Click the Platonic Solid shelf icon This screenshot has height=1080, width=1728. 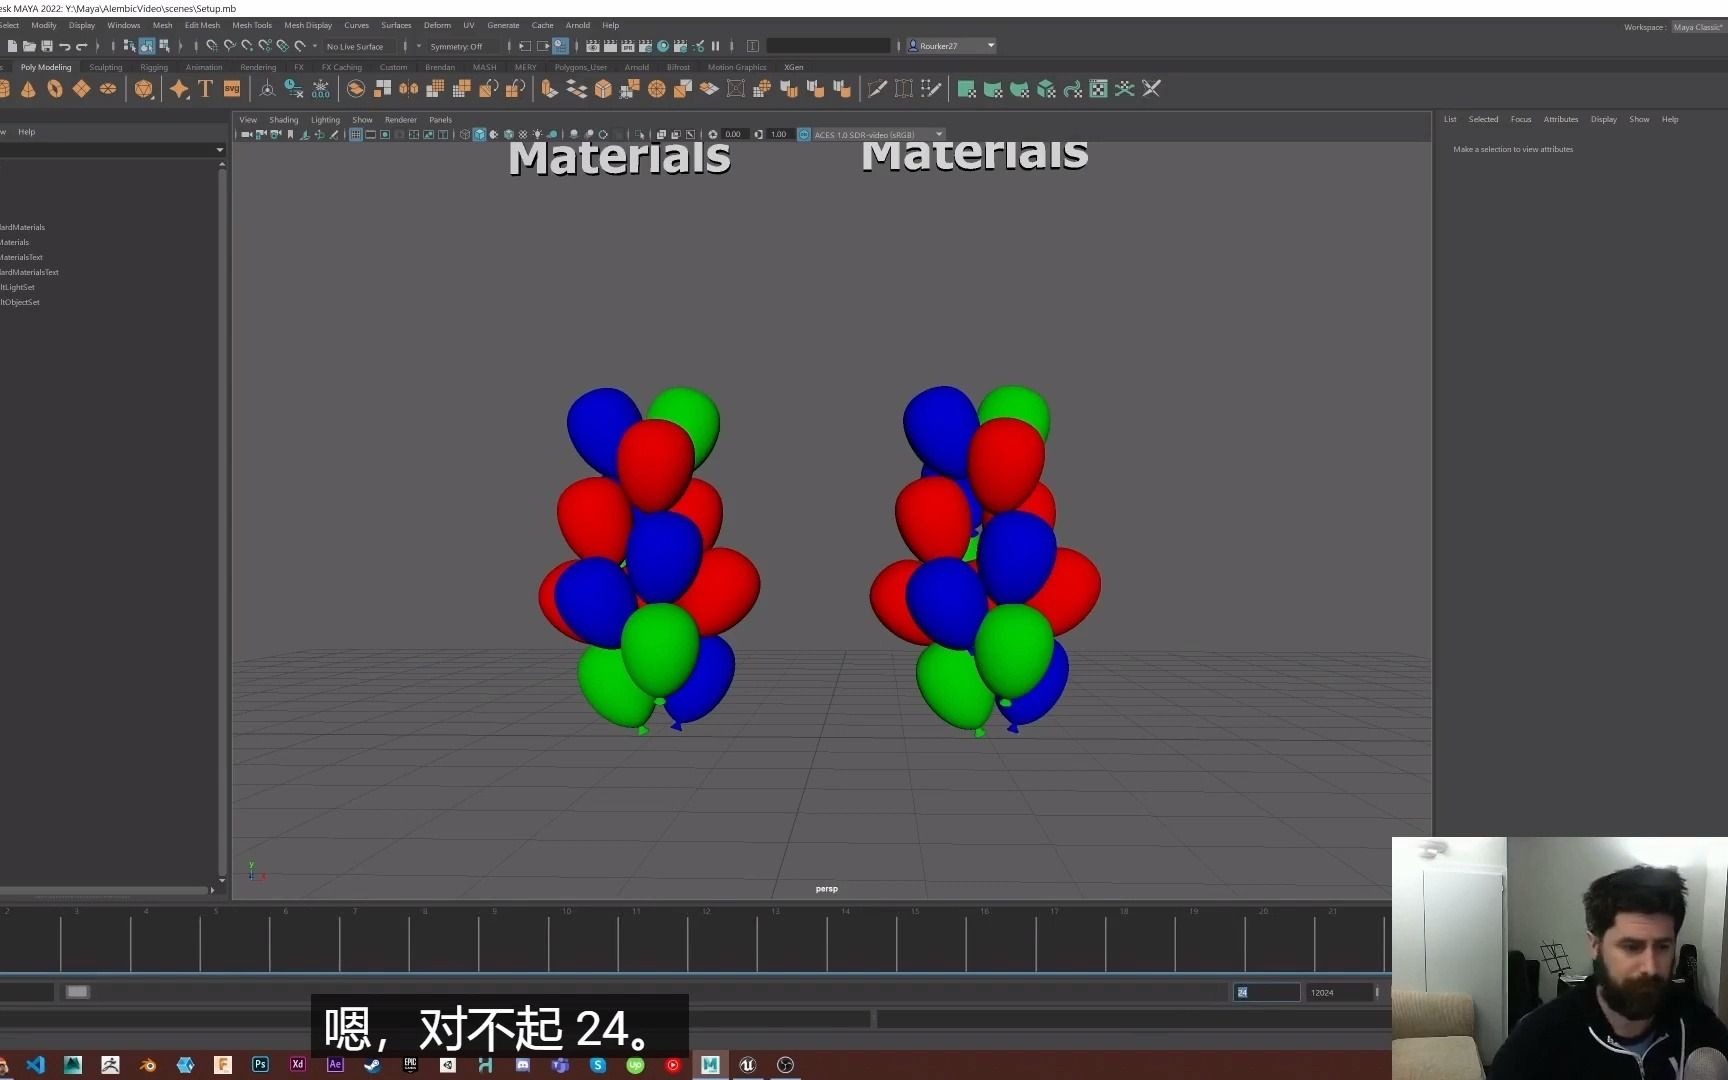pos(144,89)
